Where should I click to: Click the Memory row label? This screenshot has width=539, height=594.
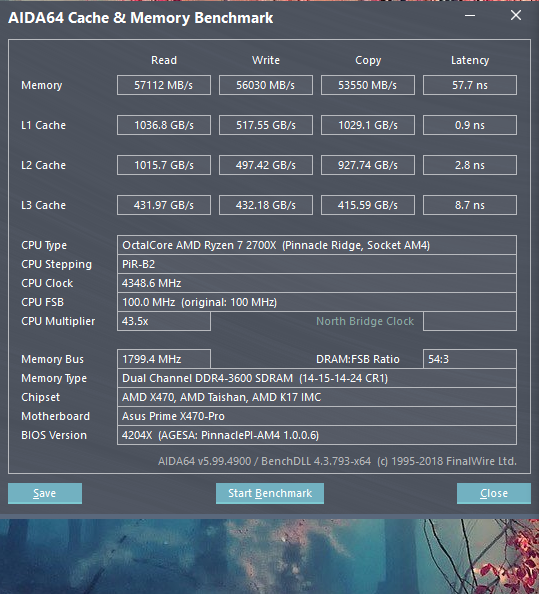click(42, 85)
